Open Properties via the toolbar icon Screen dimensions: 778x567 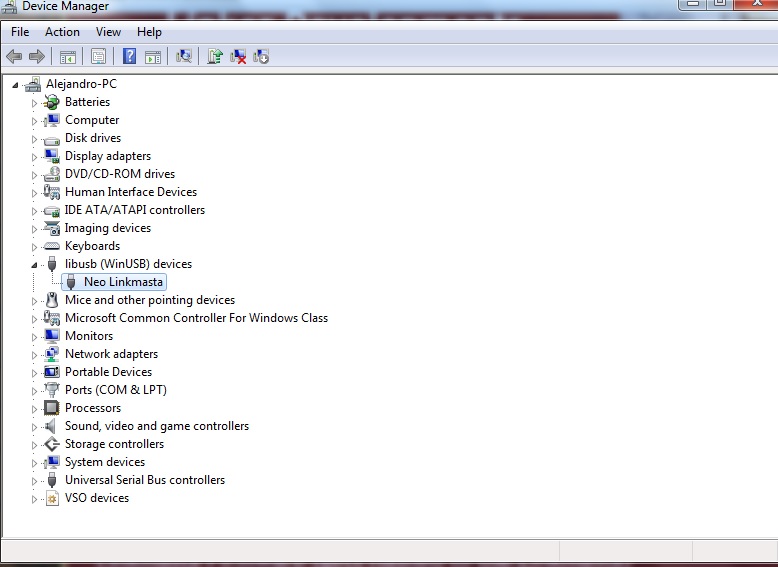pos(98,57)
